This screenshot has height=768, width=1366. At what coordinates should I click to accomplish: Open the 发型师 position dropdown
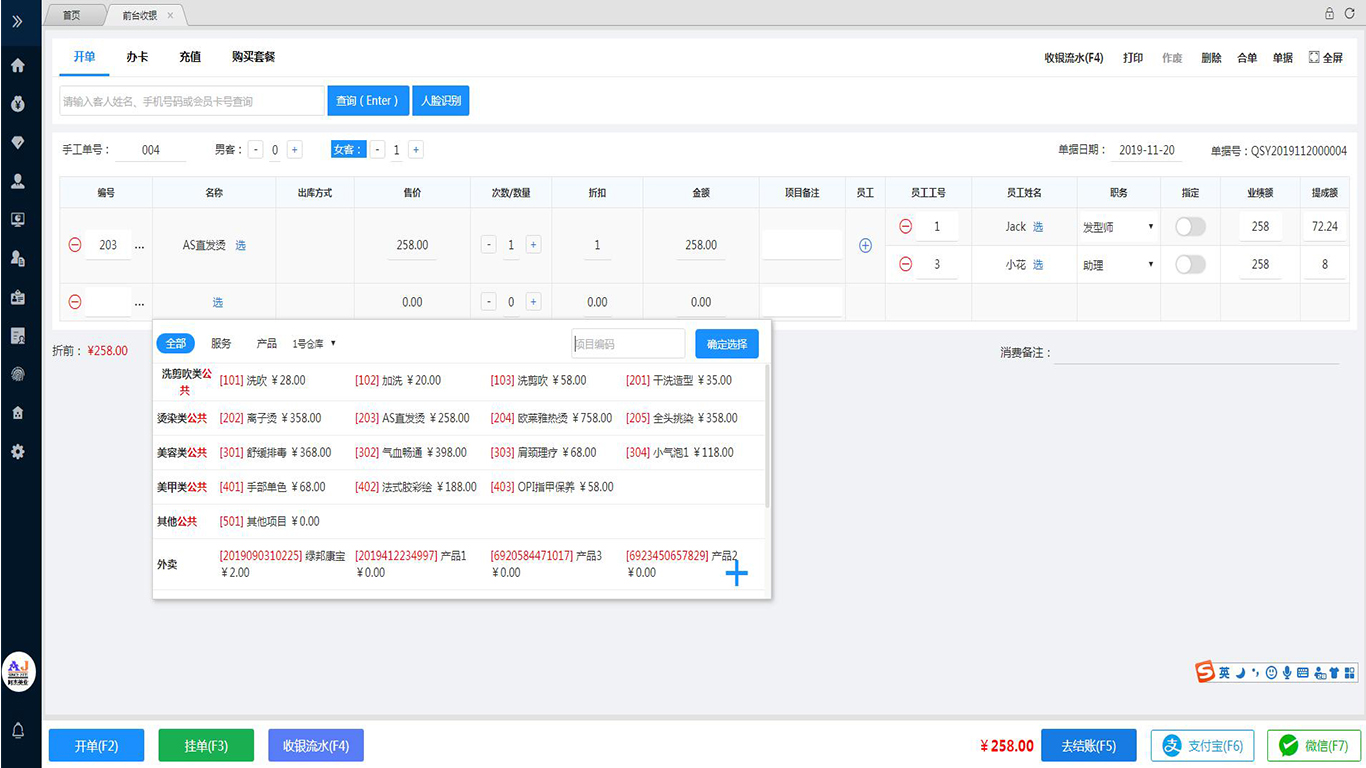coord(1119,227)
